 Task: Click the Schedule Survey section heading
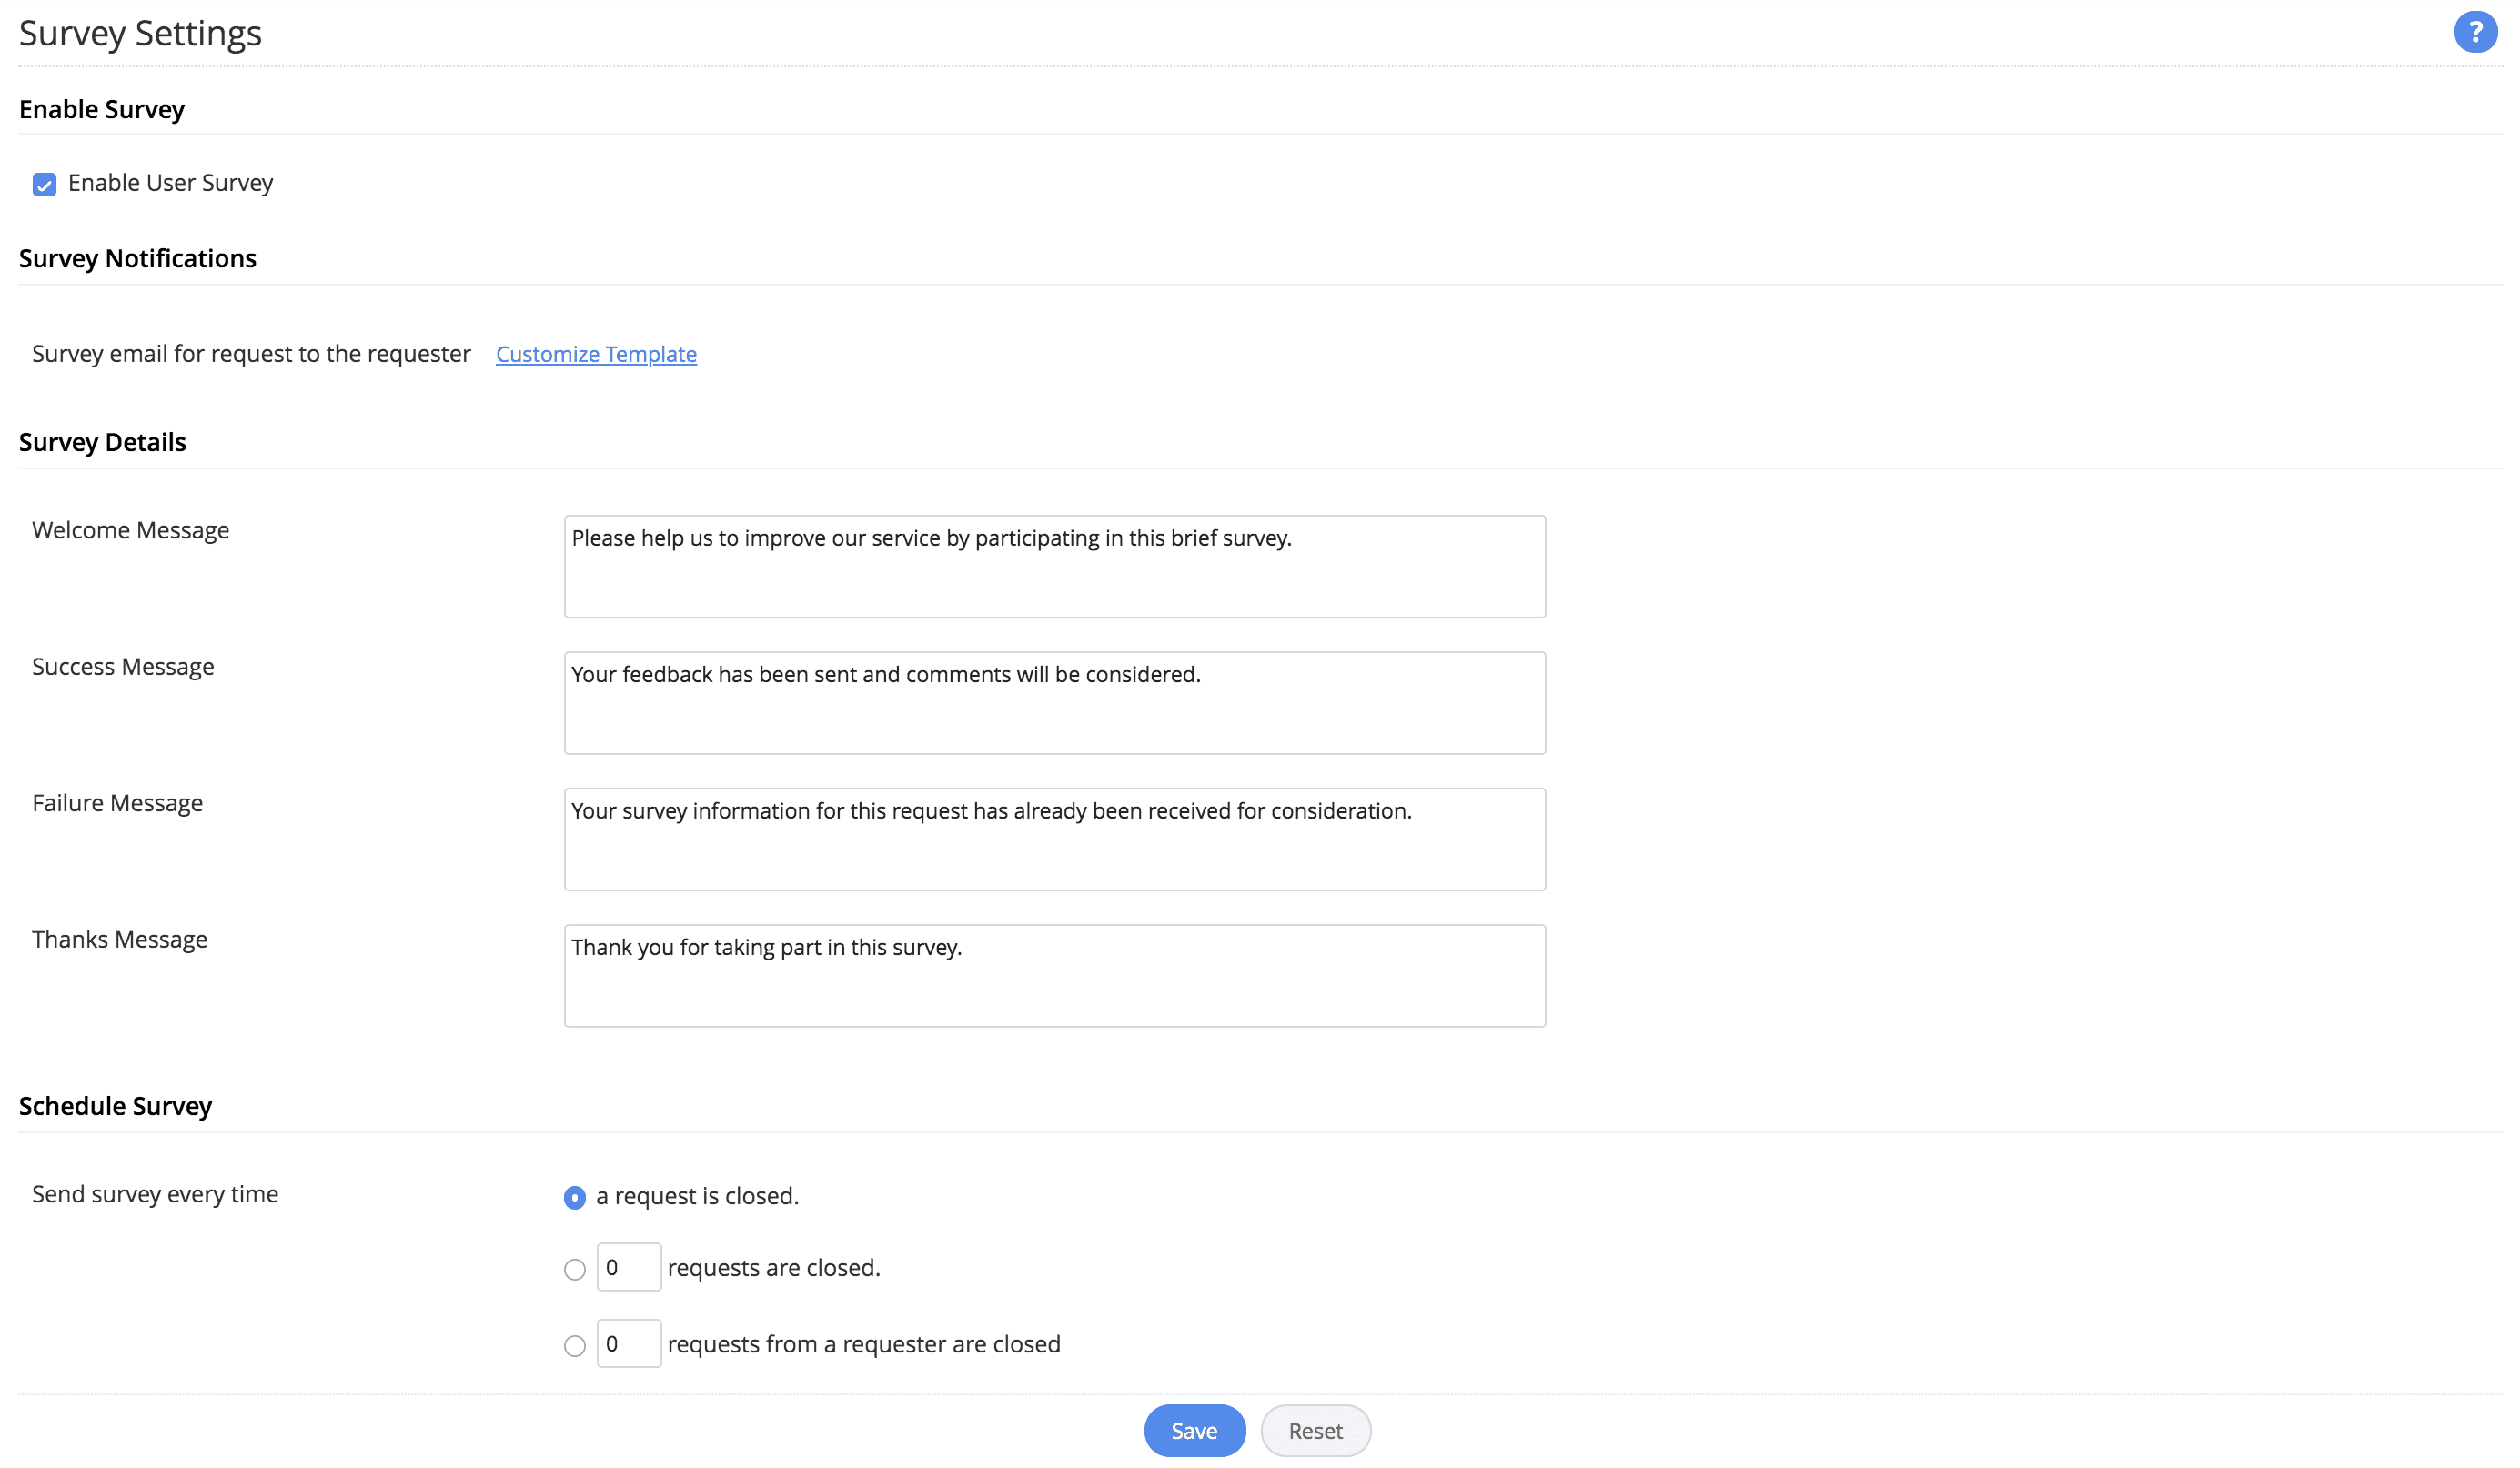point(115,1106)
